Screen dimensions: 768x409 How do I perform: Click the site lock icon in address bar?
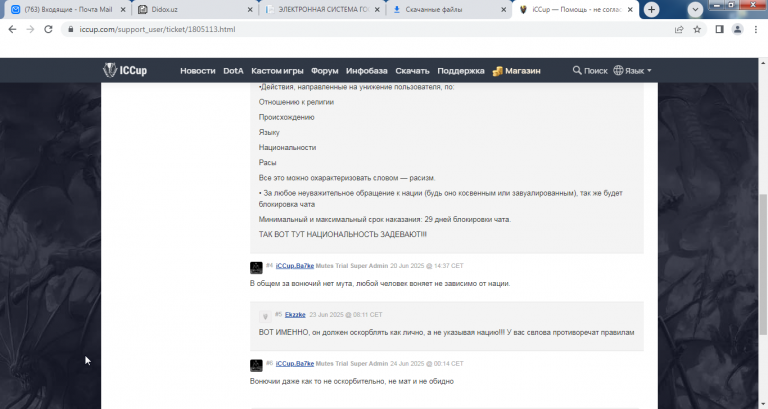click(x=71, y=29)
